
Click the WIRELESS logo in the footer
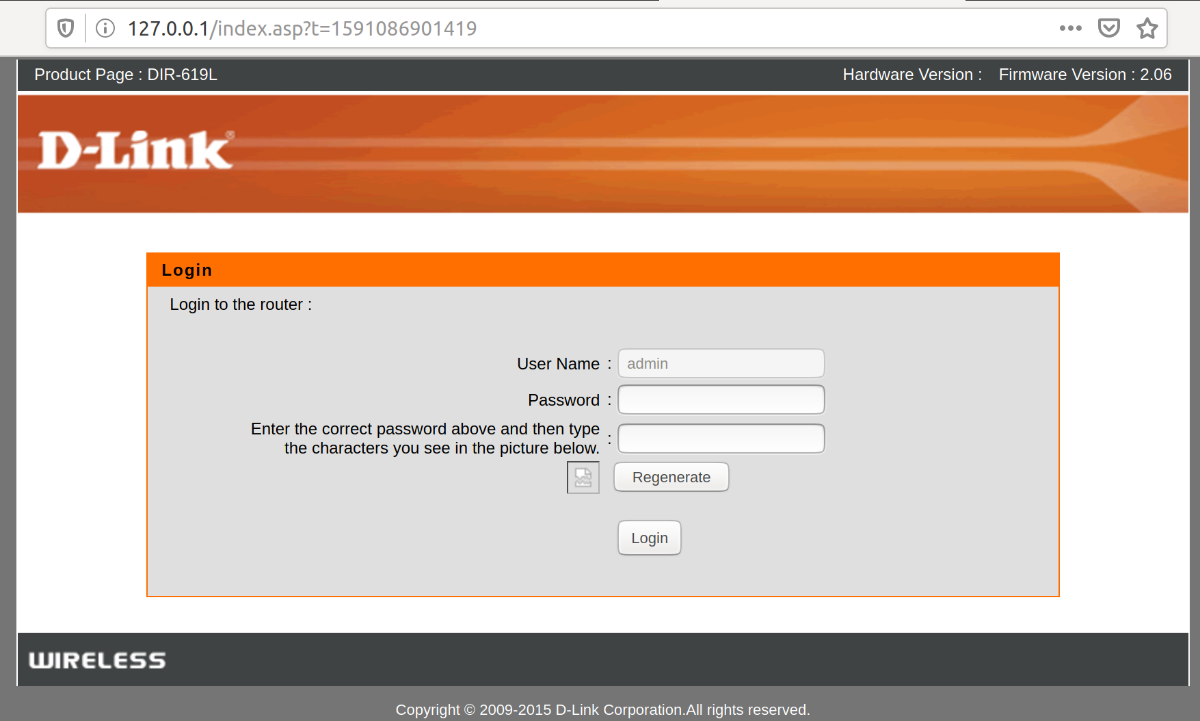pos(97,660)
